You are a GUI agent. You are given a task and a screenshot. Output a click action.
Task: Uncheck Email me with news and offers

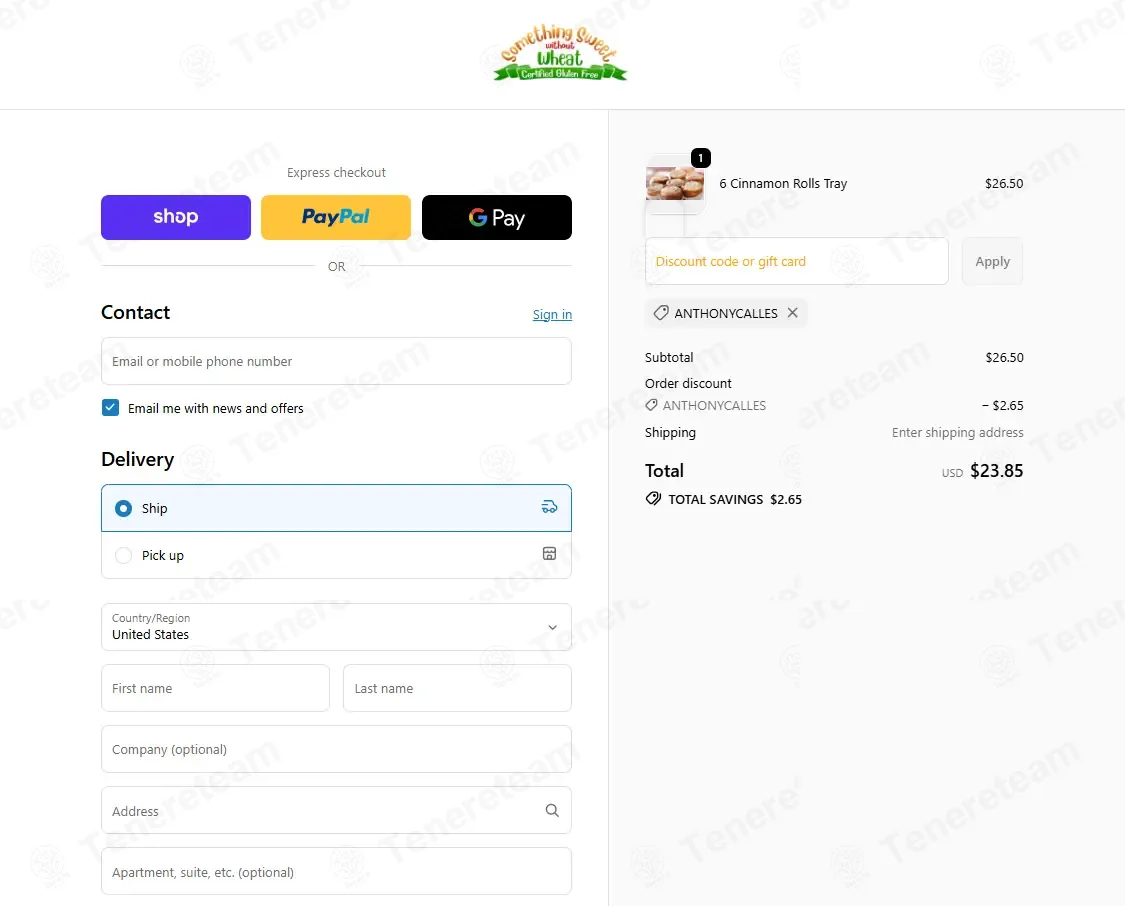pos(110,407)
